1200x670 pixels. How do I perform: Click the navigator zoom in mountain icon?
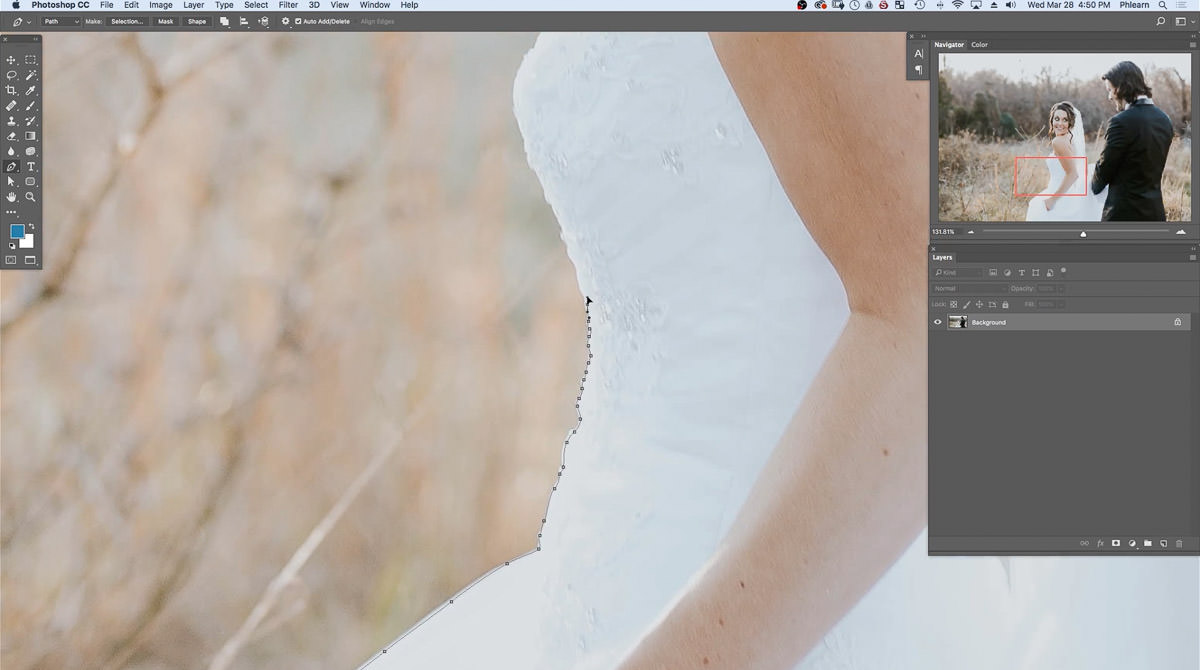1181,232
